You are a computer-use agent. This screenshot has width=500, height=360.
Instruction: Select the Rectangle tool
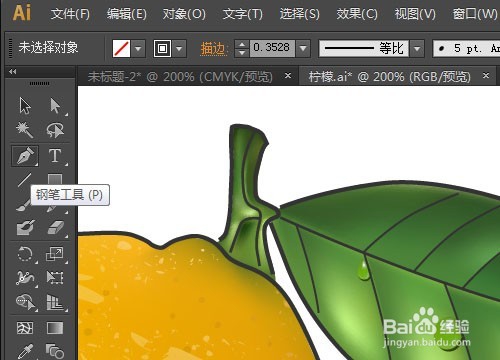tap(55, 179)
